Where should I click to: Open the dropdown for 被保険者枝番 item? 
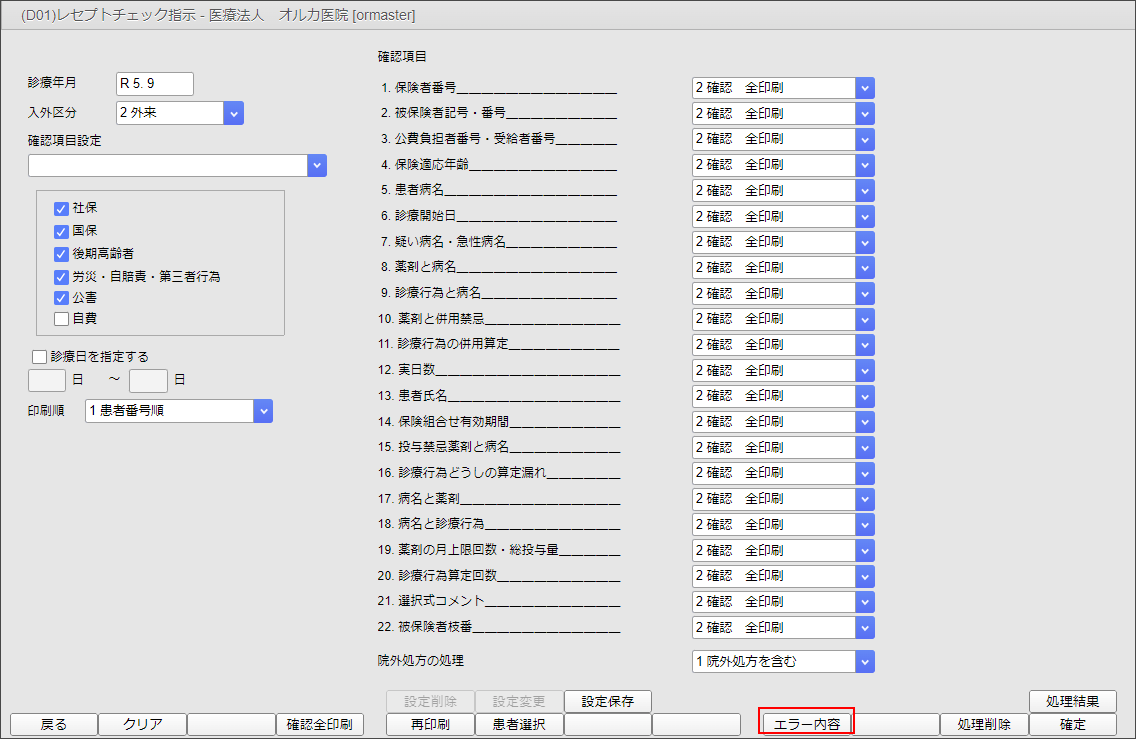tap(865, 627)
